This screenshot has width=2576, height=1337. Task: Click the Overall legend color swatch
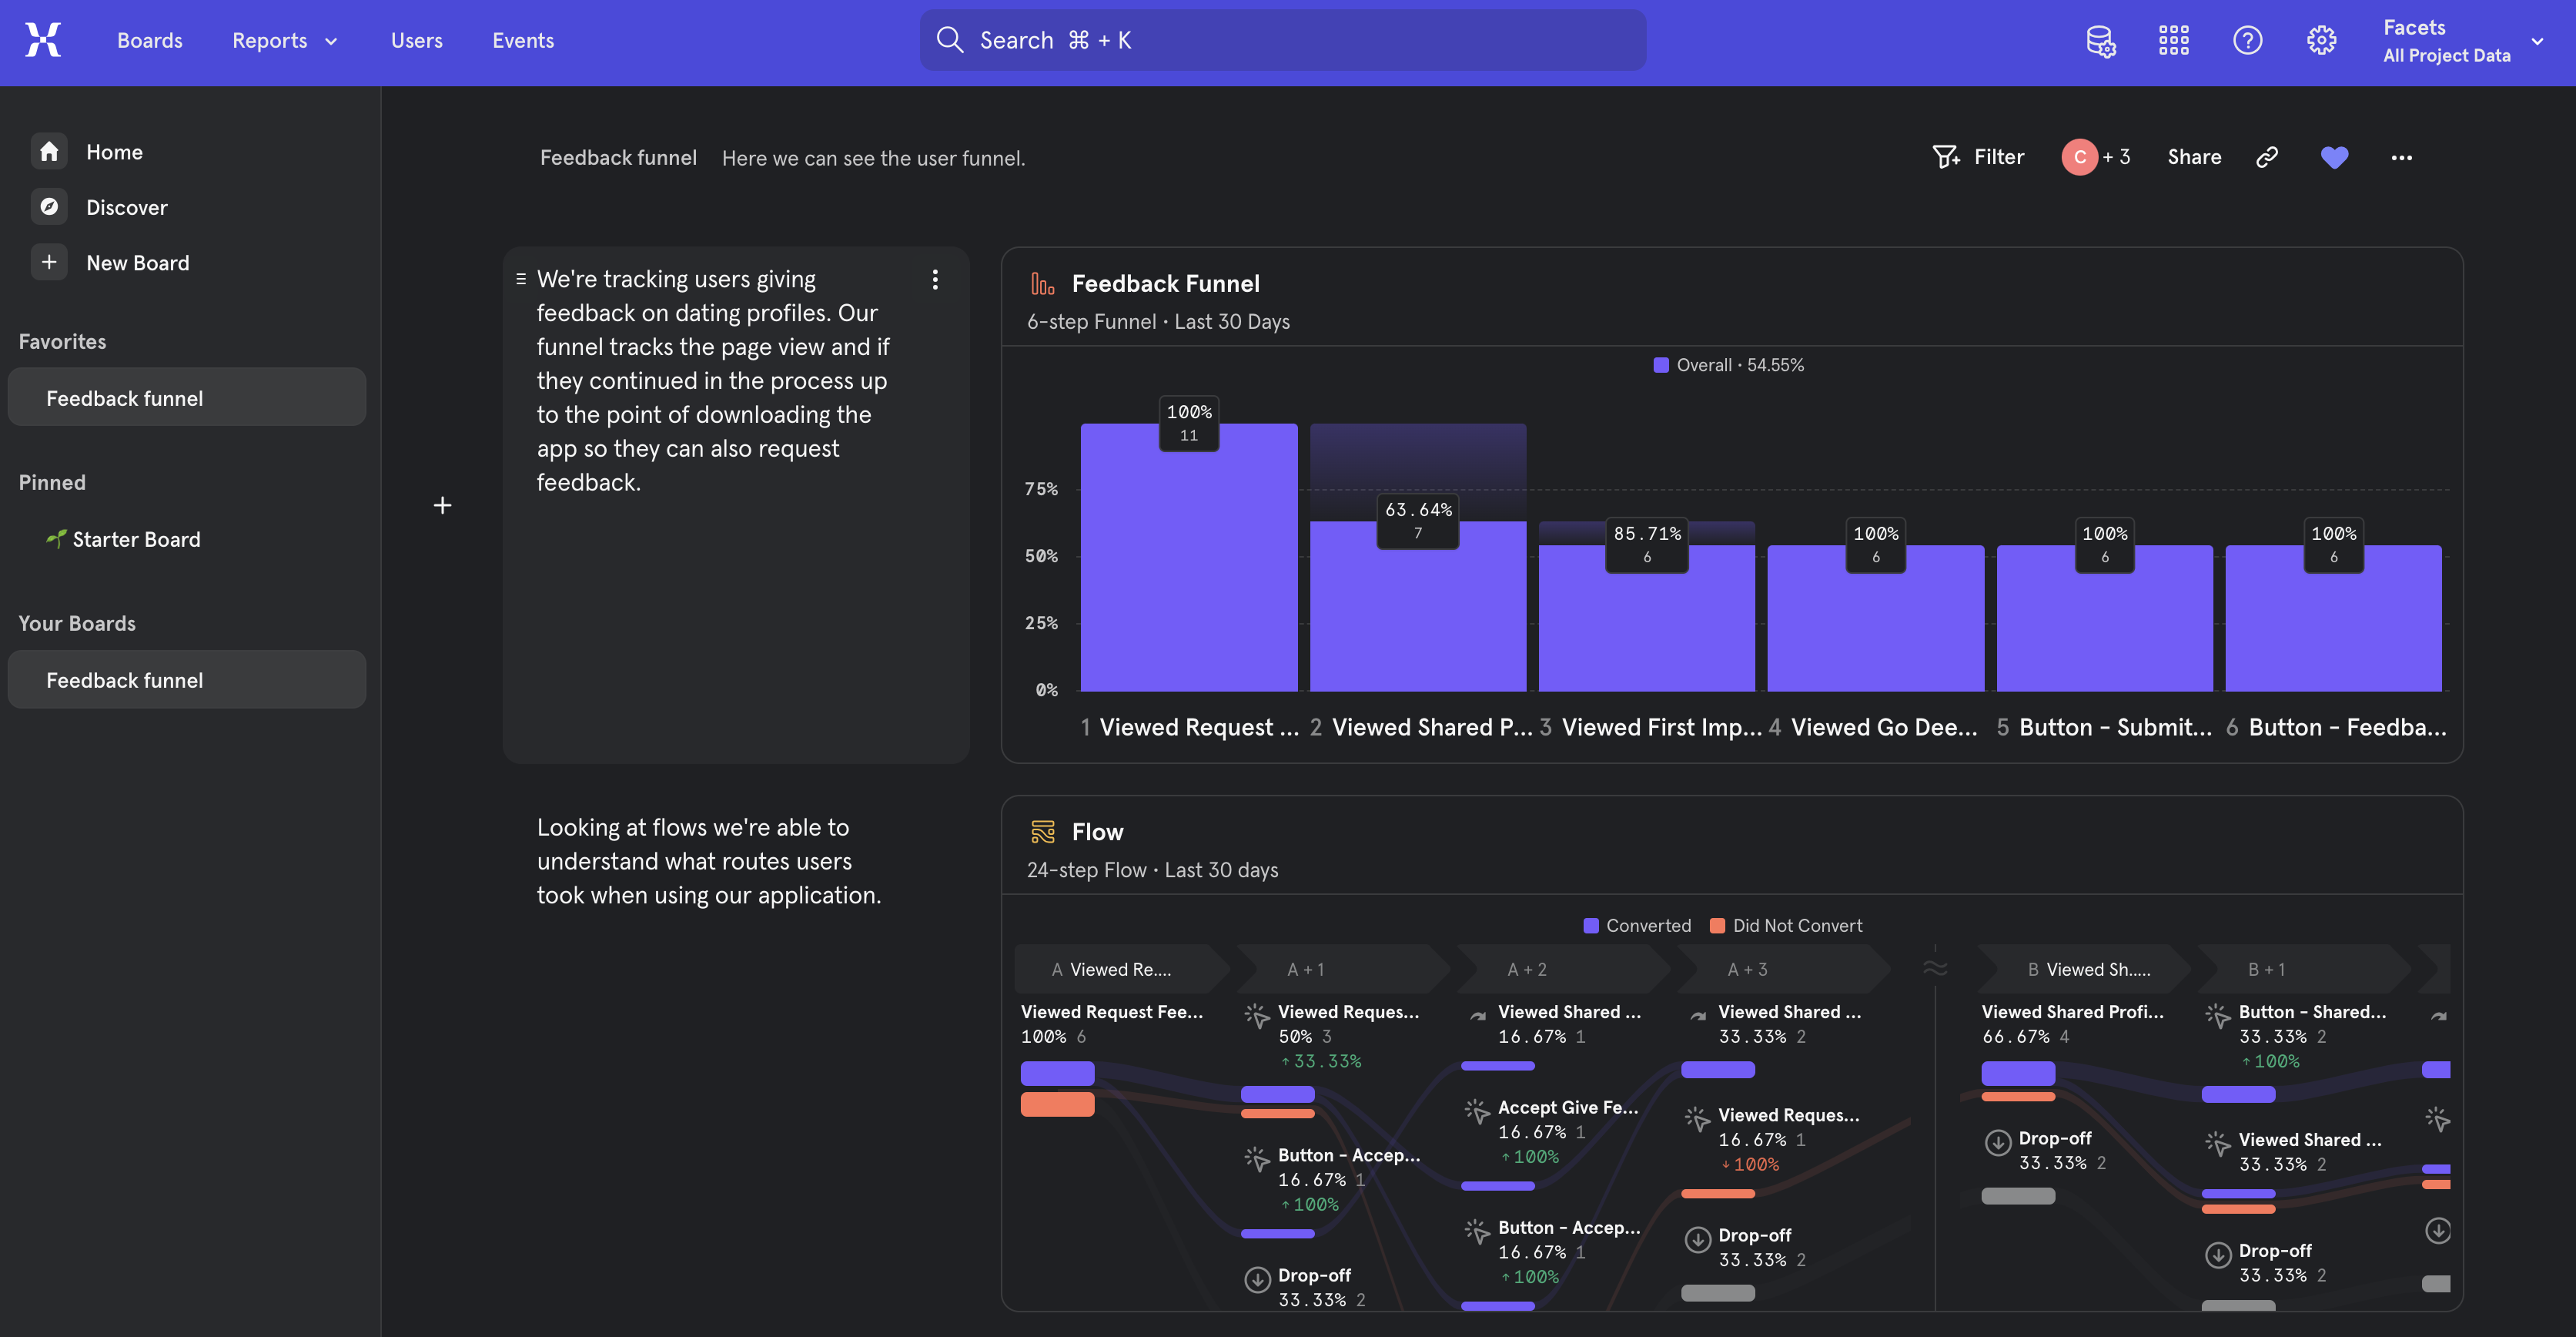(1661, 365)
